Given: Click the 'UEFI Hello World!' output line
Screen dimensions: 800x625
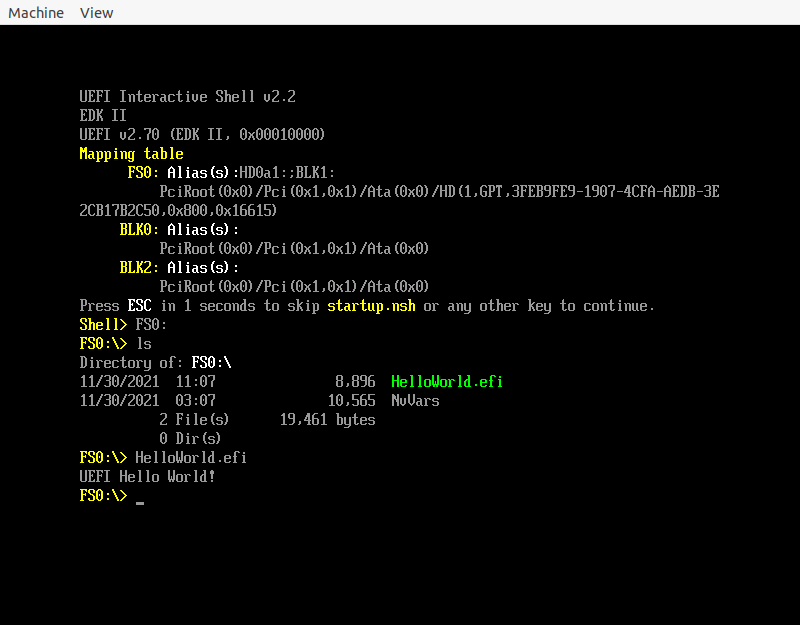Looking at the screenshot, I should tap(147, 477).
